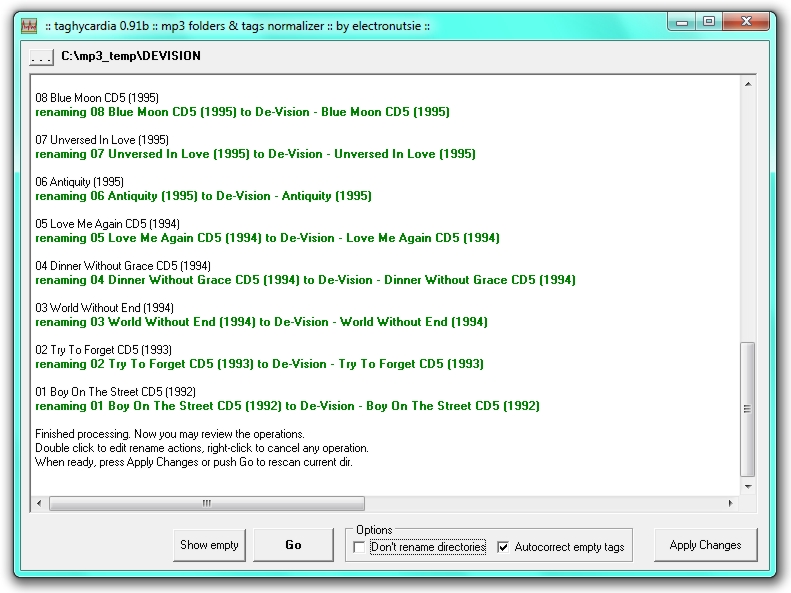The height and width of the screenshot is (593, 791).
Task: Click the horizontal scrollbar left arrow
Action: [39, 503]
